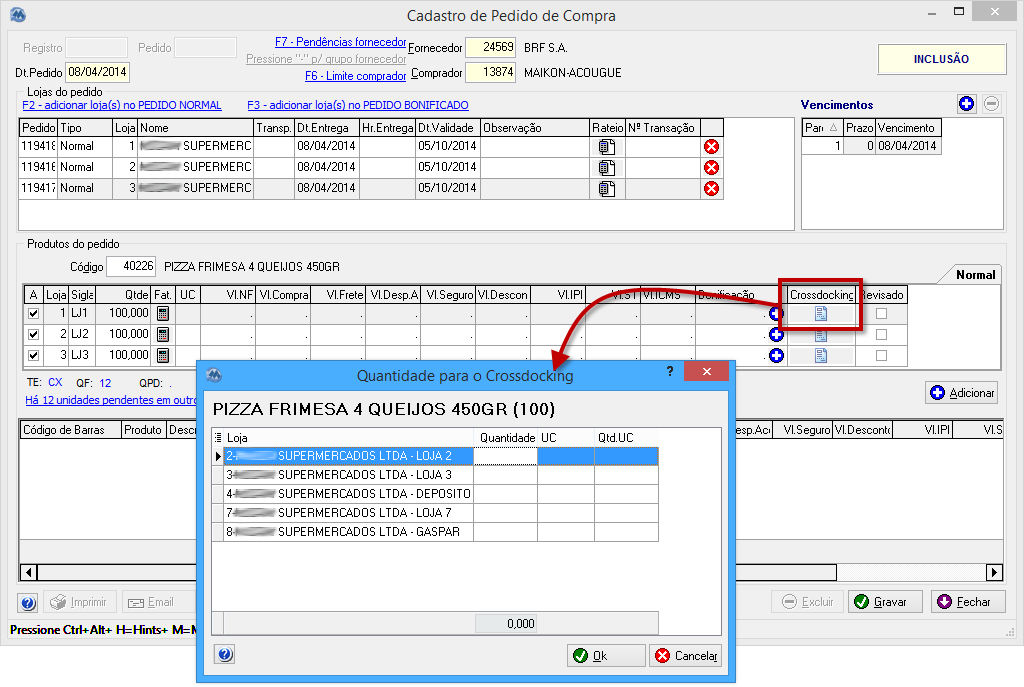Viewport: 1024px width, 687px height.
Task: Click Bonificação plus icon in LJ1 row
Action: coord(776,314)
